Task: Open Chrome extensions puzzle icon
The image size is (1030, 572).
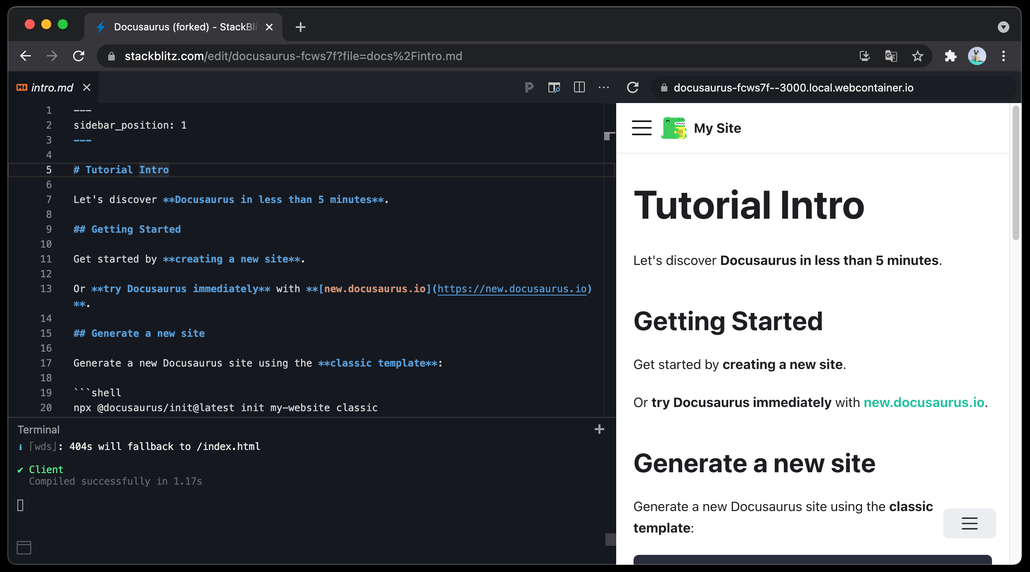Action: [x=950, y=56]
